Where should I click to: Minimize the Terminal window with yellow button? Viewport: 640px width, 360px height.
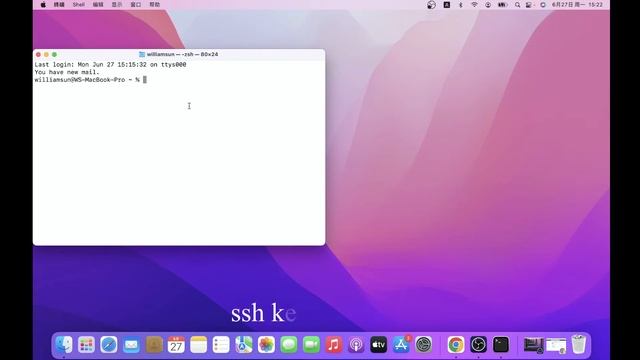(46, 54)
